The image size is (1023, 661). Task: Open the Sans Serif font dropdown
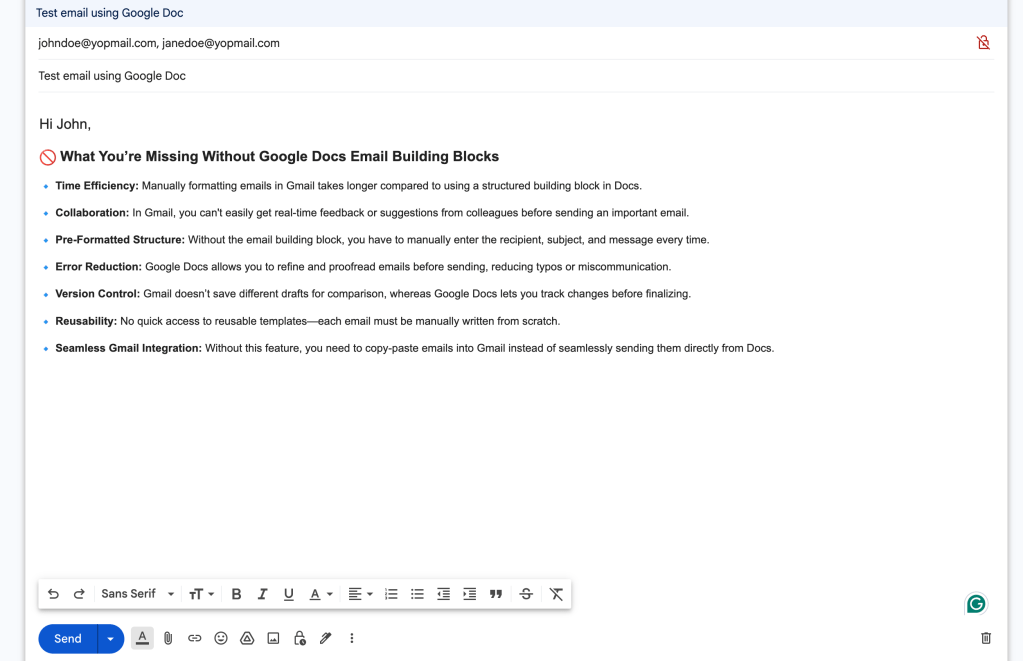pyautogui.click(x=133, y=593)
